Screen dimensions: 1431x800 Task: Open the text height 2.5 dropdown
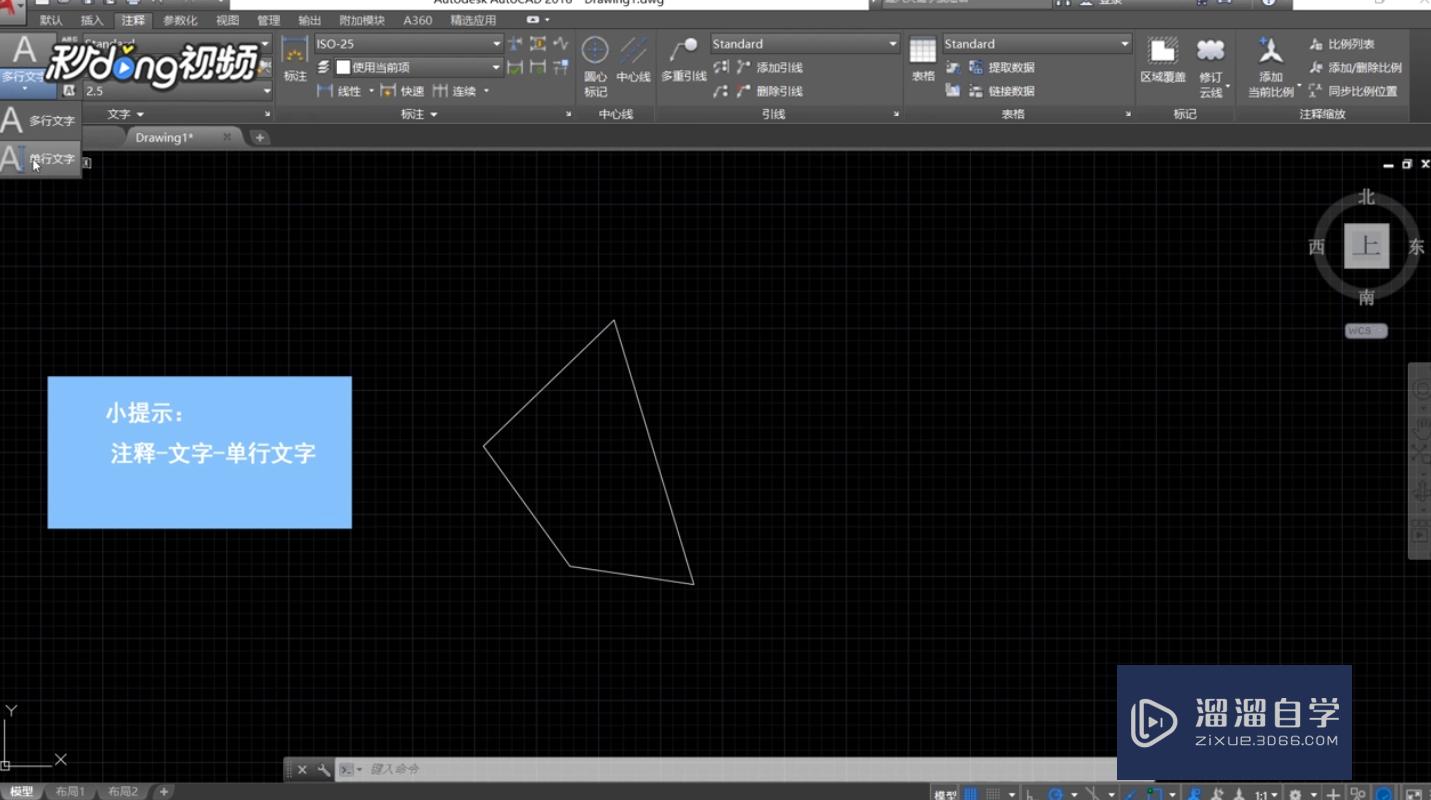(177, 91)
